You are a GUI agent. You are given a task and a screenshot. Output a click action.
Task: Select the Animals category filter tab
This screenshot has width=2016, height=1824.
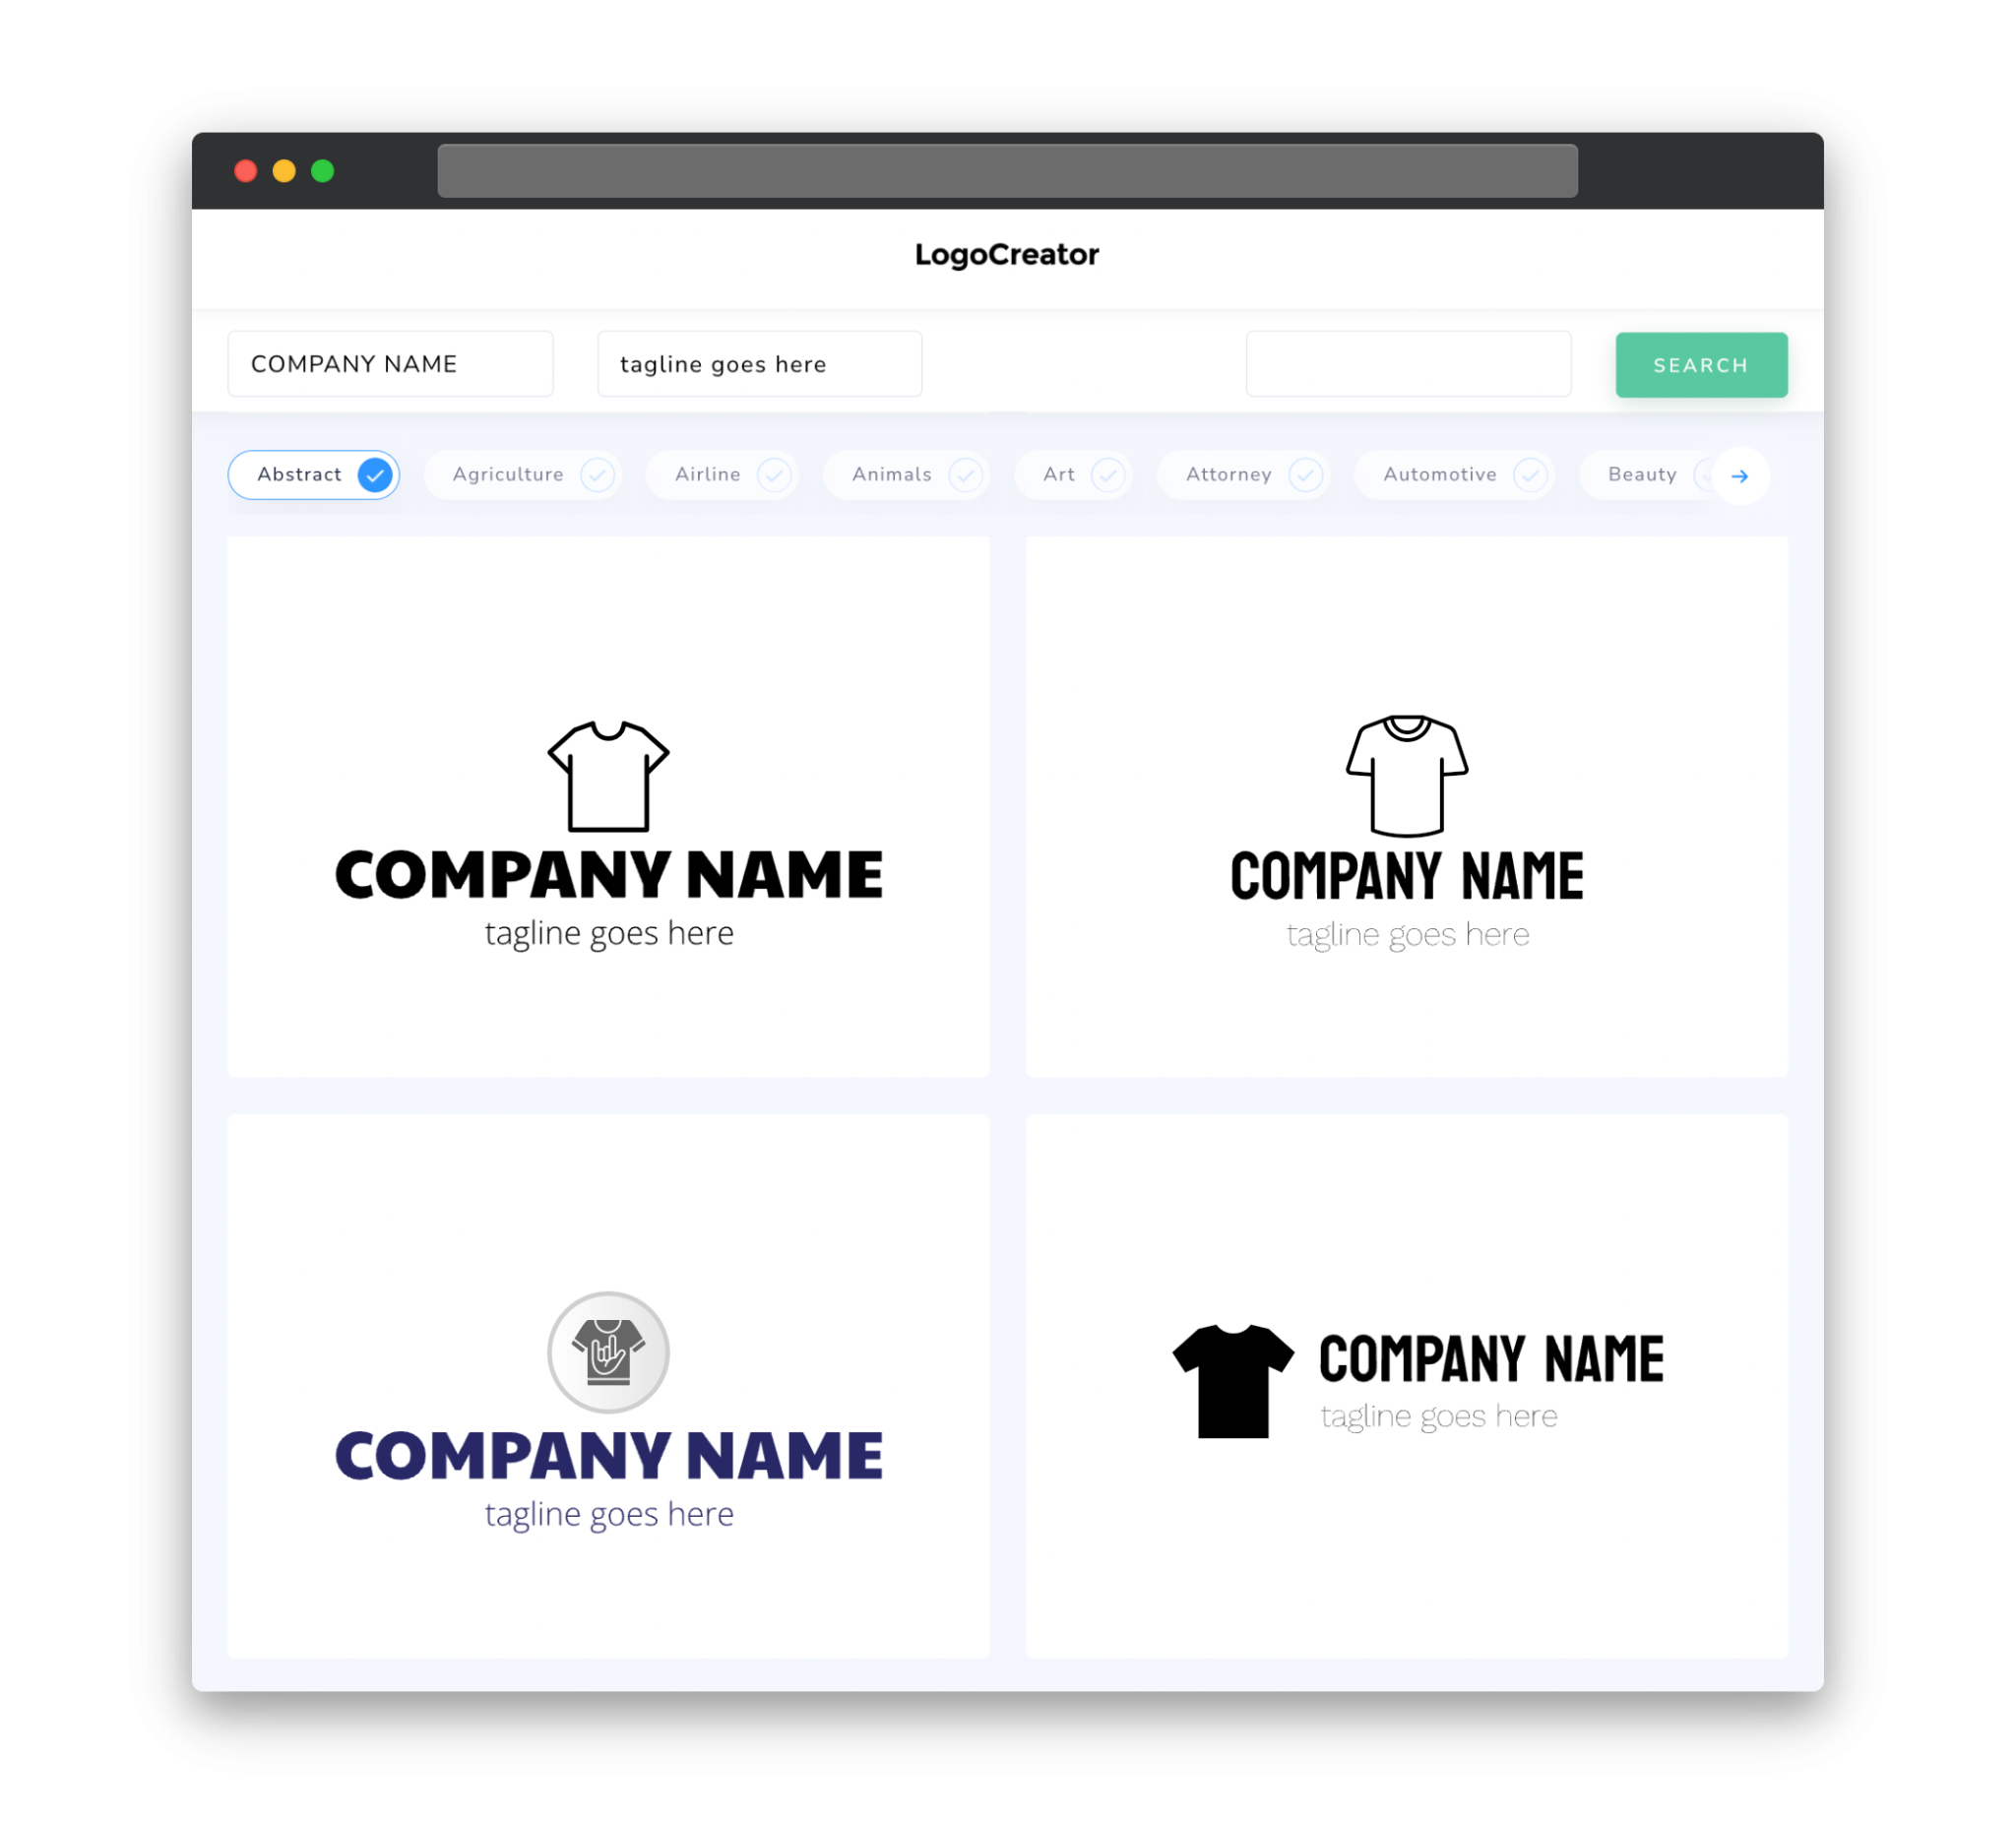pyautogui.click(x=907, y=474)
